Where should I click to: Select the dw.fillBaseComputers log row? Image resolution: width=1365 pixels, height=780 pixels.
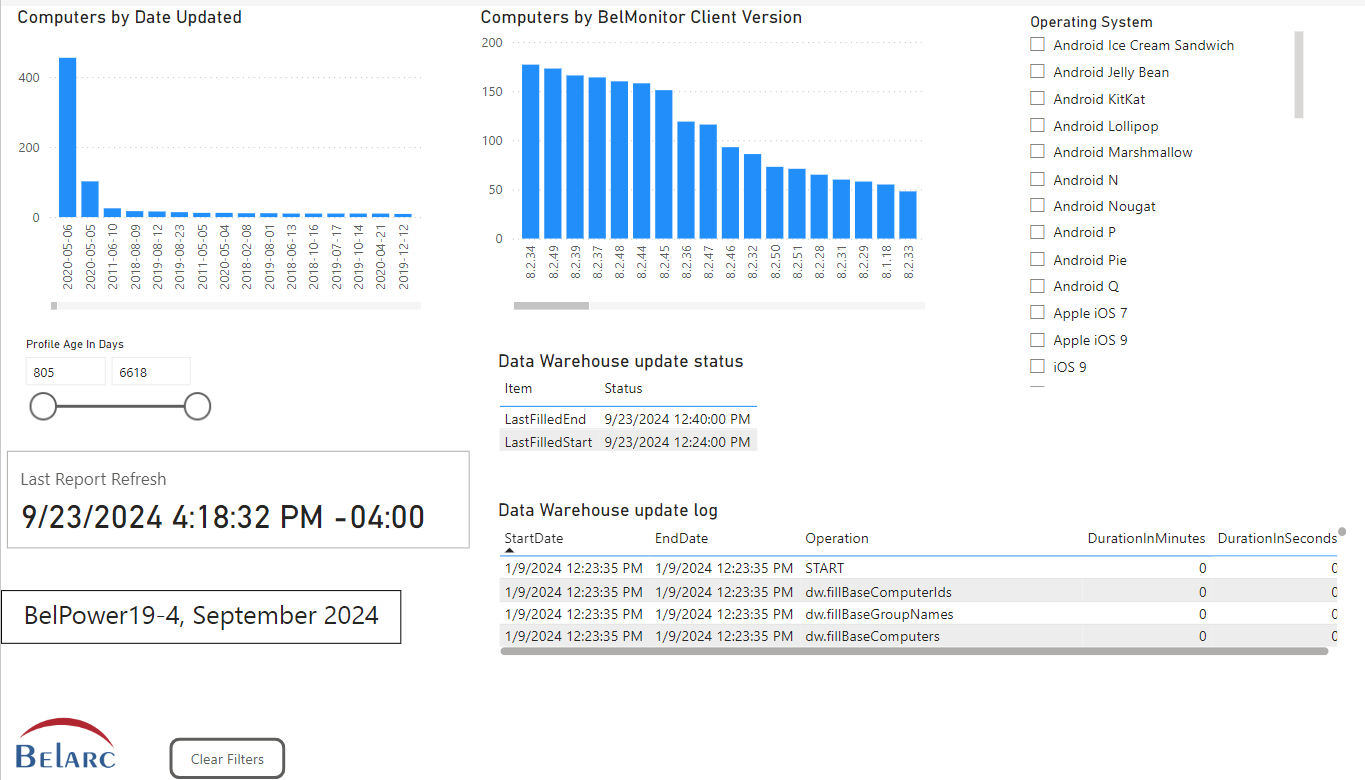pos(872,636)
